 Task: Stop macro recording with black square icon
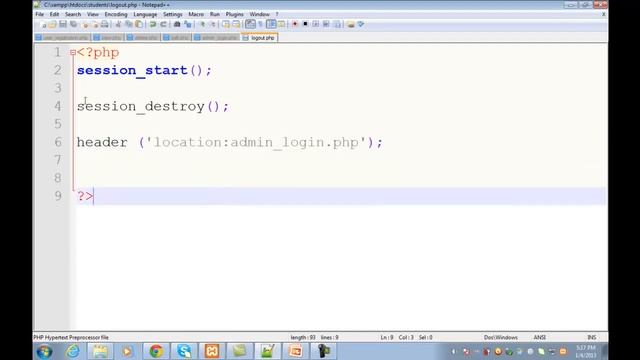pos(305,24)
